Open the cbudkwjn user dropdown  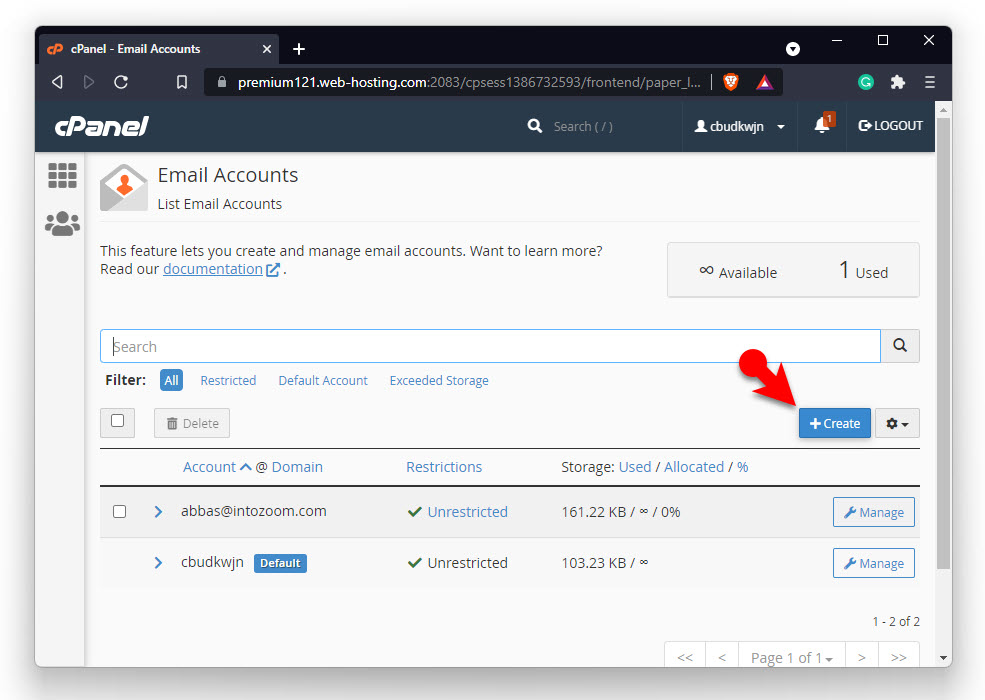739,126
